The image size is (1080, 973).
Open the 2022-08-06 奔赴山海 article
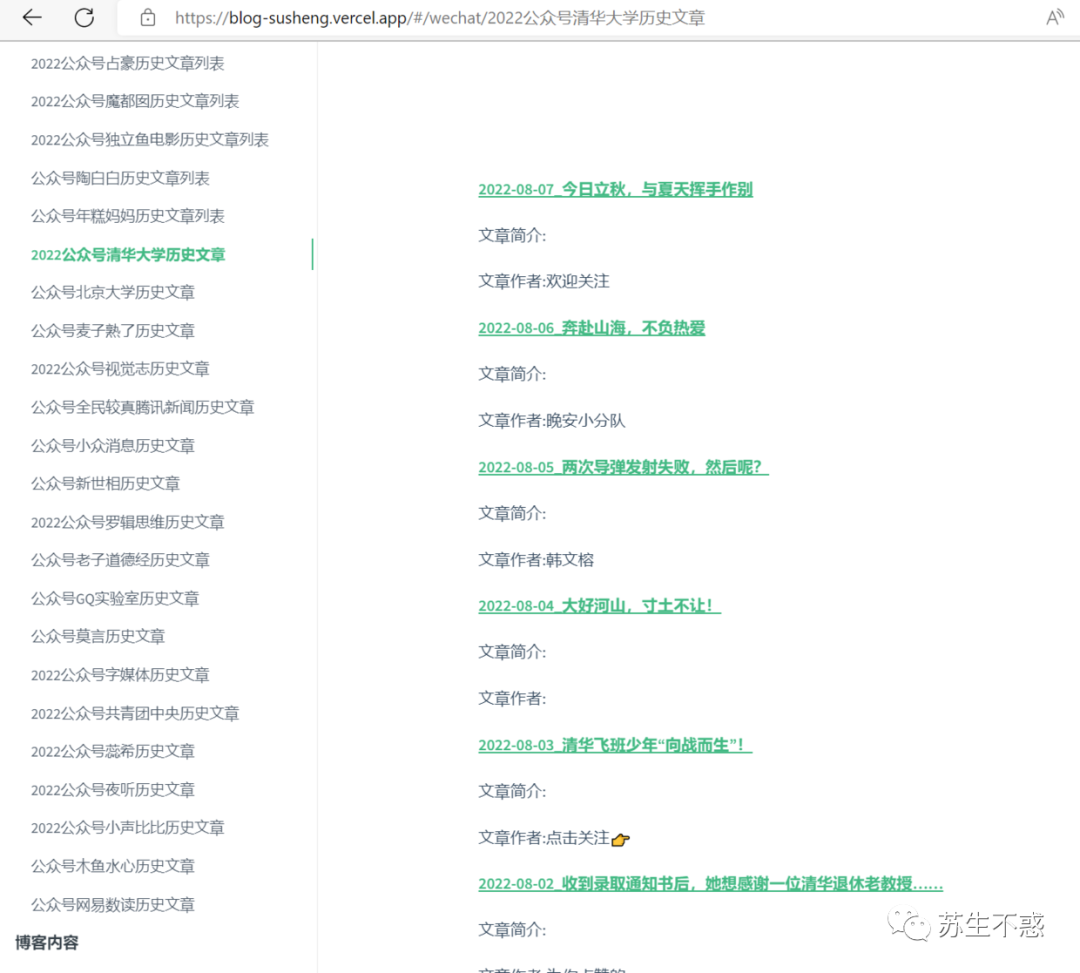click(x=591, y=327)
